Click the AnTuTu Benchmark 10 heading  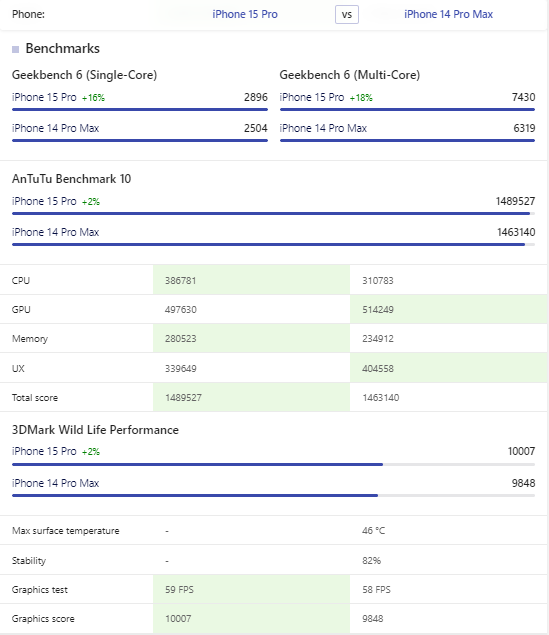(71, 179)
